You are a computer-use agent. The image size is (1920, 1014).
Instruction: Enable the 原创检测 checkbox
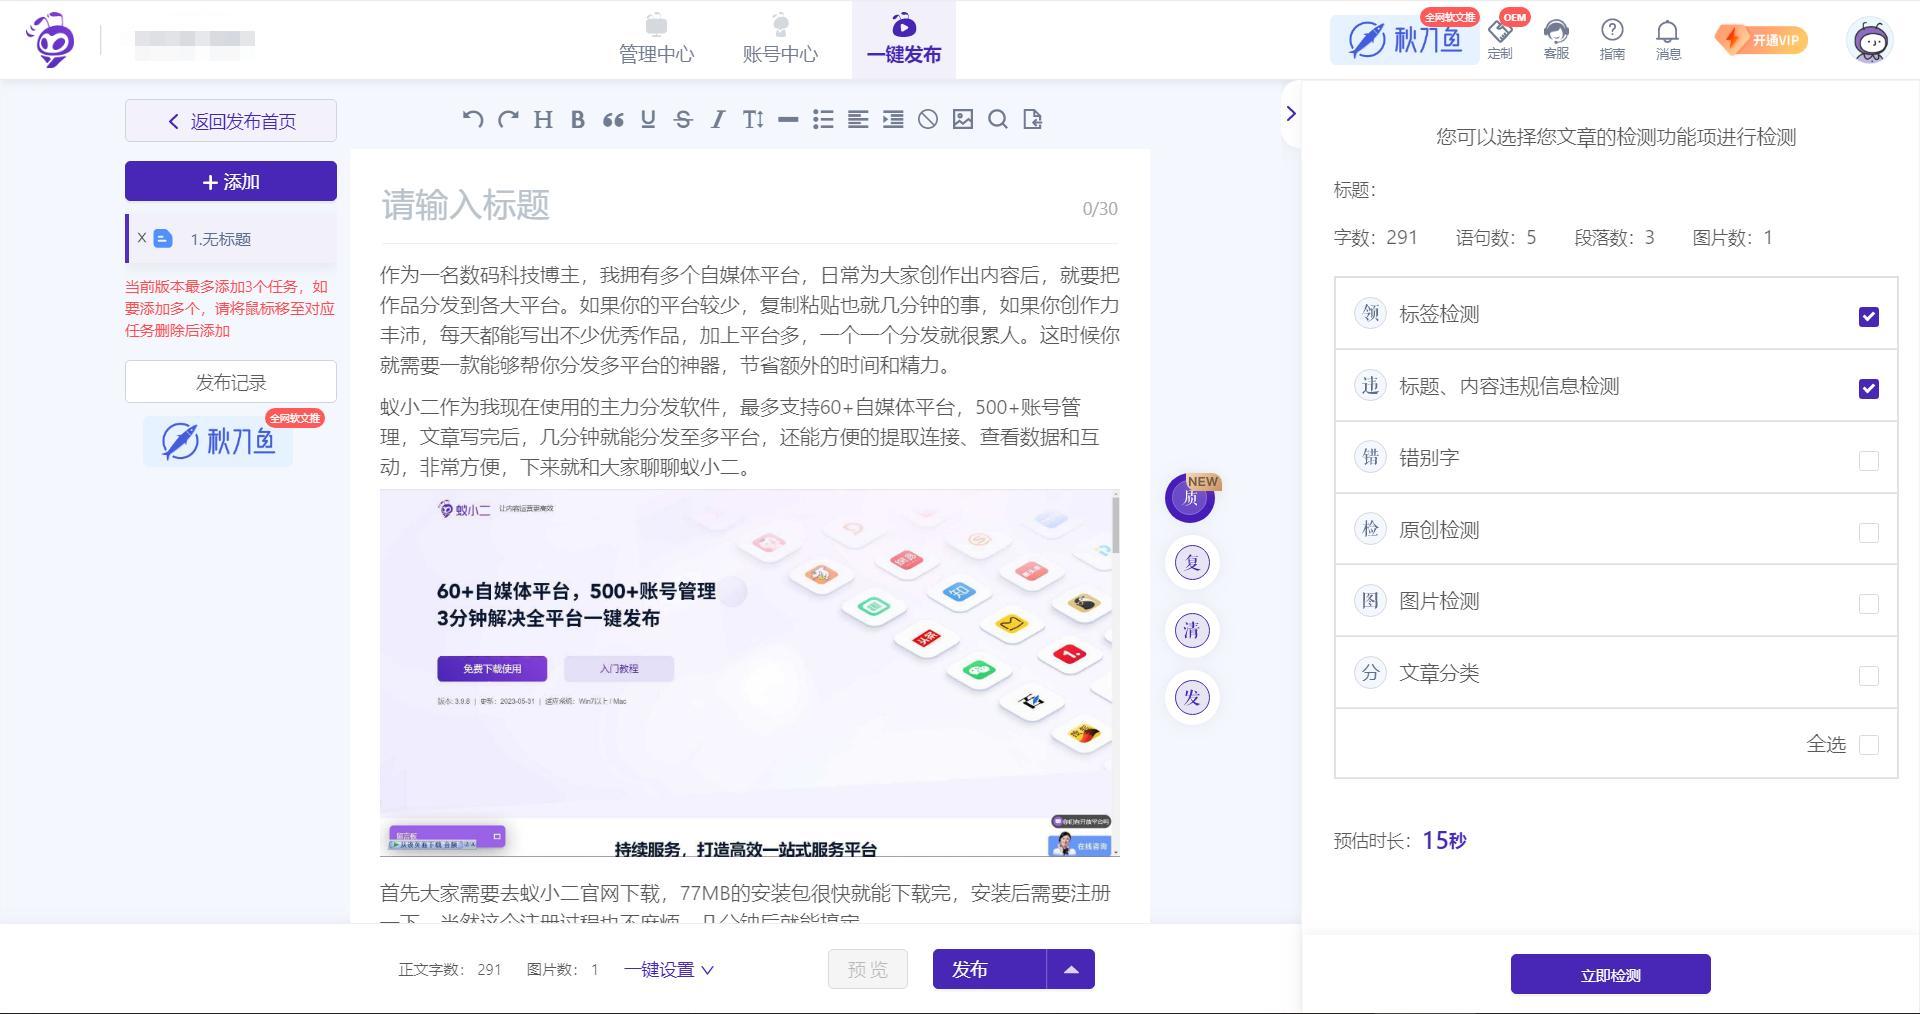point(1868,532)
